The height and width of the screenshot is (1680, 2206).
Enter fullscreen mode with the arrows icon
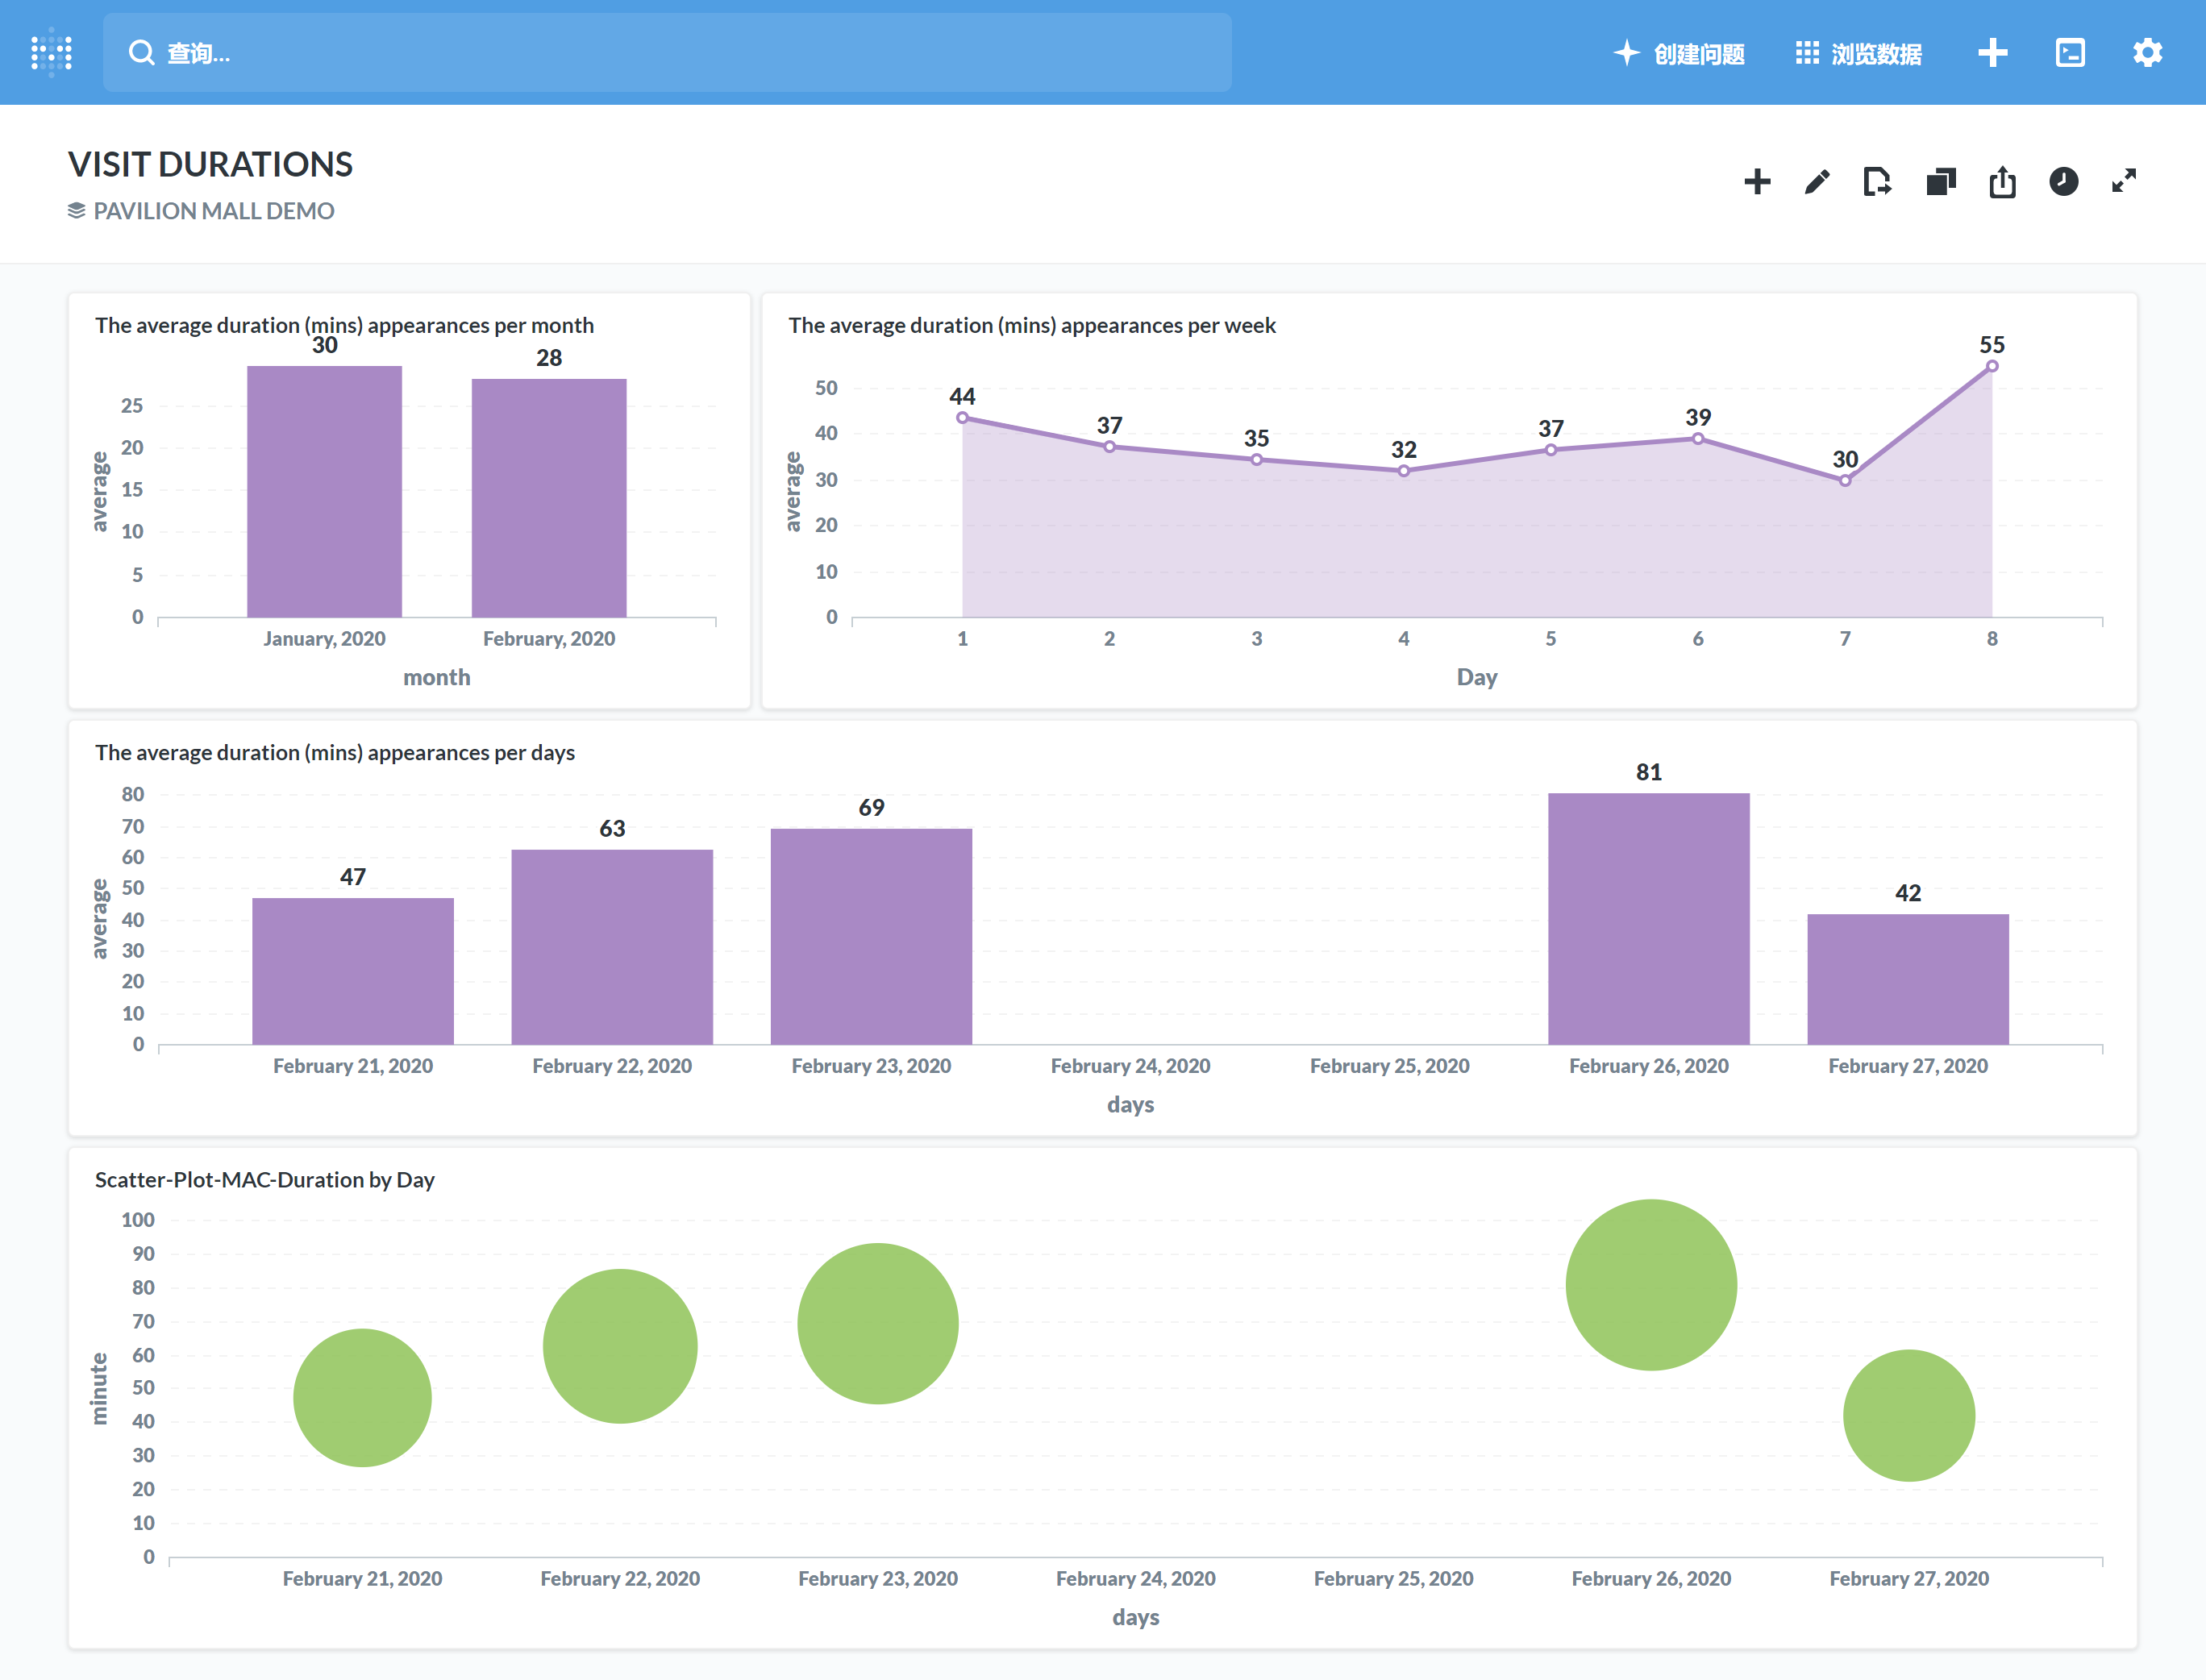point(2124,181)
